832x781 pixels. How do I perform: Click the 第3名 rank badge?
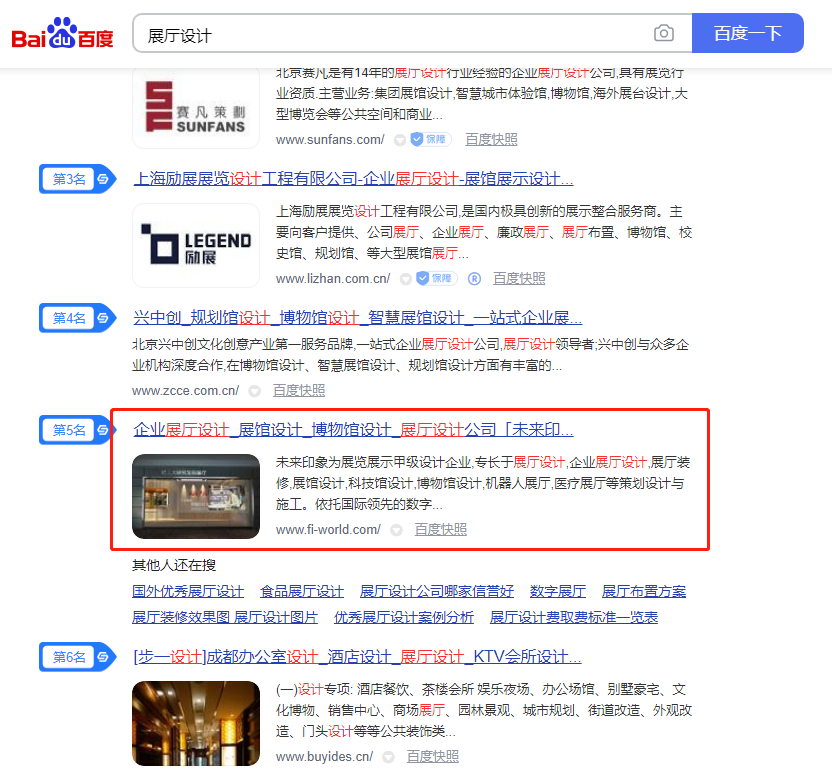click(77, 179)
